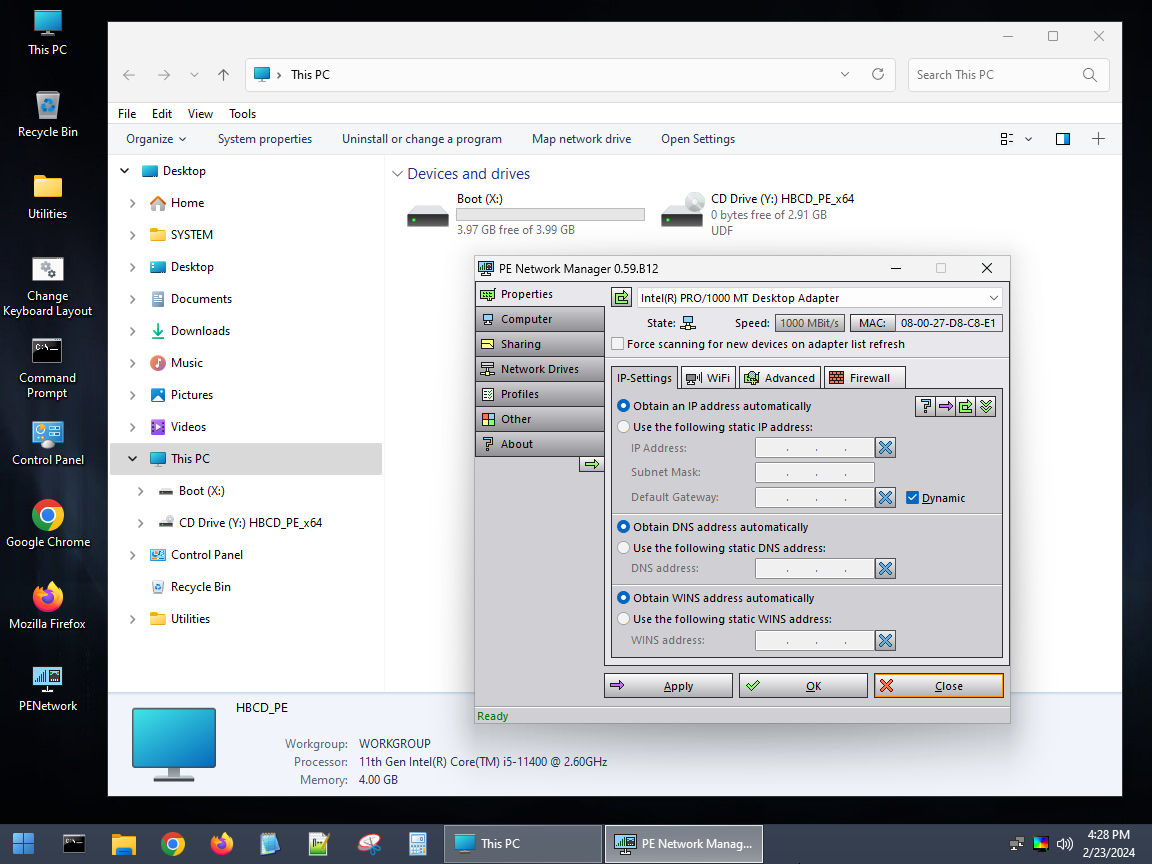The height and width of the screenshot is (864, 1152).
Task: Select Use the following static DNS address
Action: click(624, 547)
